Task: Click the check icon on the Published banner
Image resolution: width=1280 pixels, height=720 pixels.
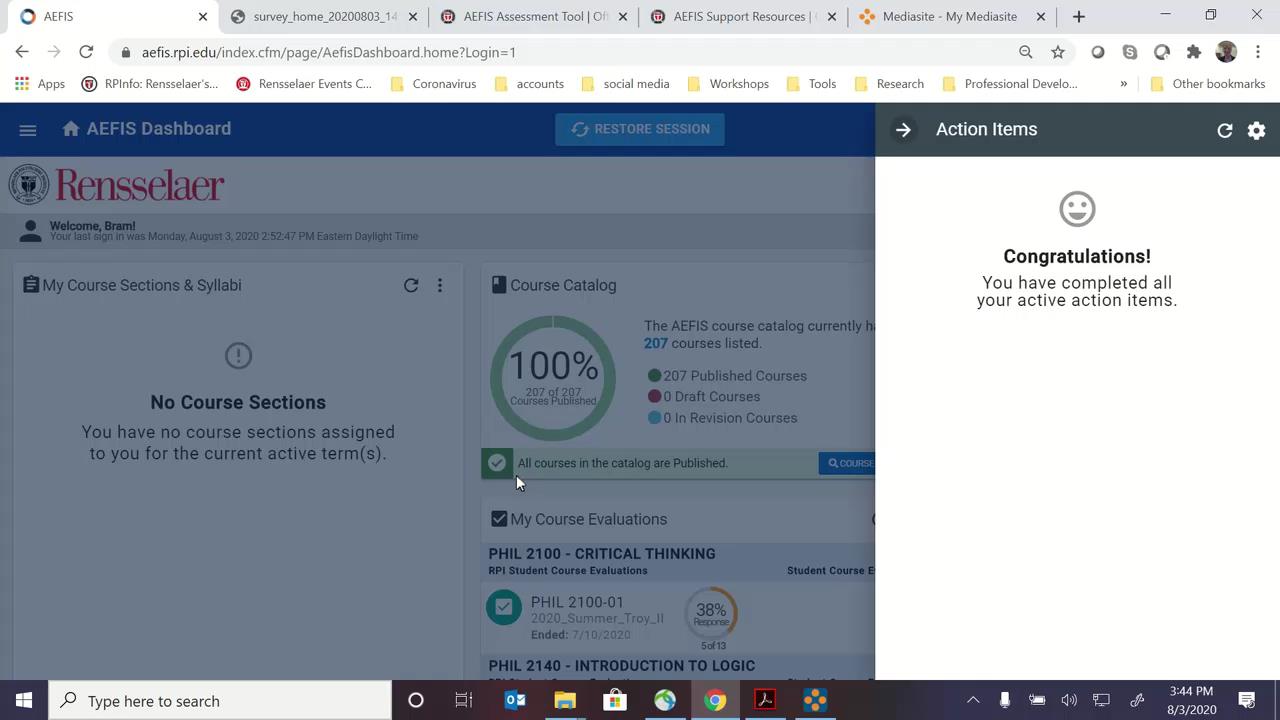Action: point(497,462)
